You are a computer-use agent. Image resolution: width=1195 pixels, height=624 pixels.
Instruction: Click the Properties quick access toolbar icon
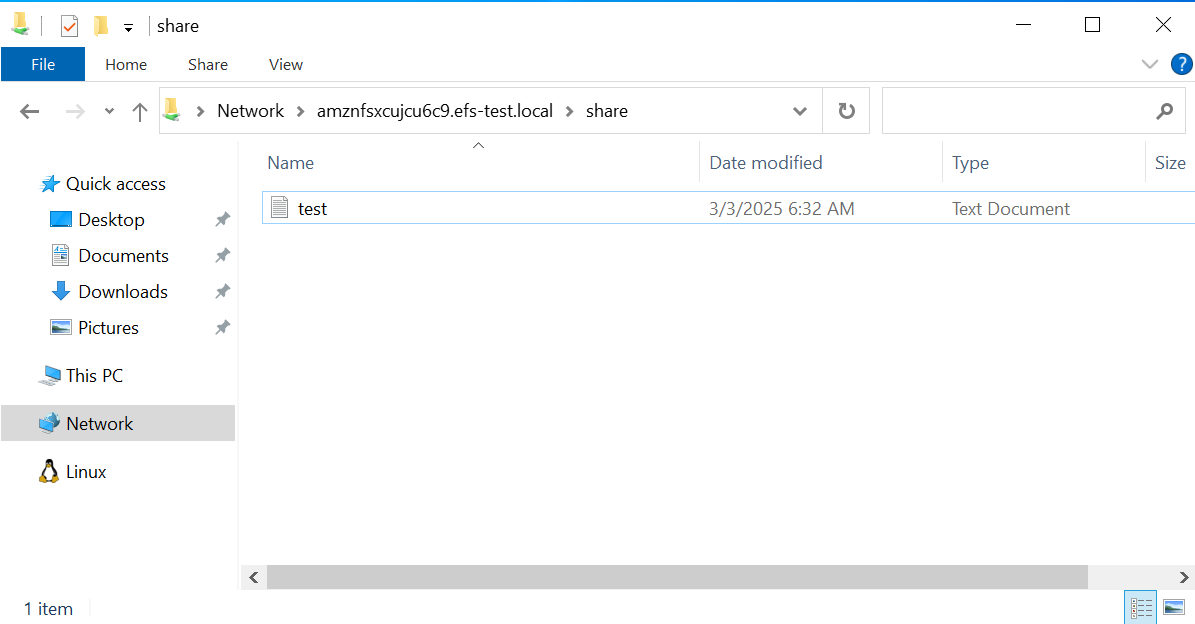(x=69, y=26)
